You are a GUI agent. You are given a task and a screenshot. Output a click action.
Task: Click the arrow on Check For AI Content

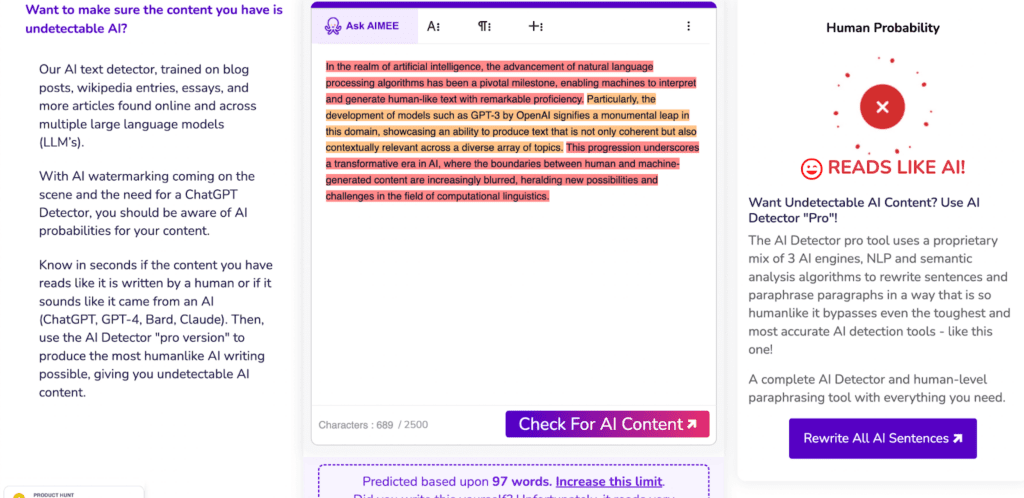691,424
